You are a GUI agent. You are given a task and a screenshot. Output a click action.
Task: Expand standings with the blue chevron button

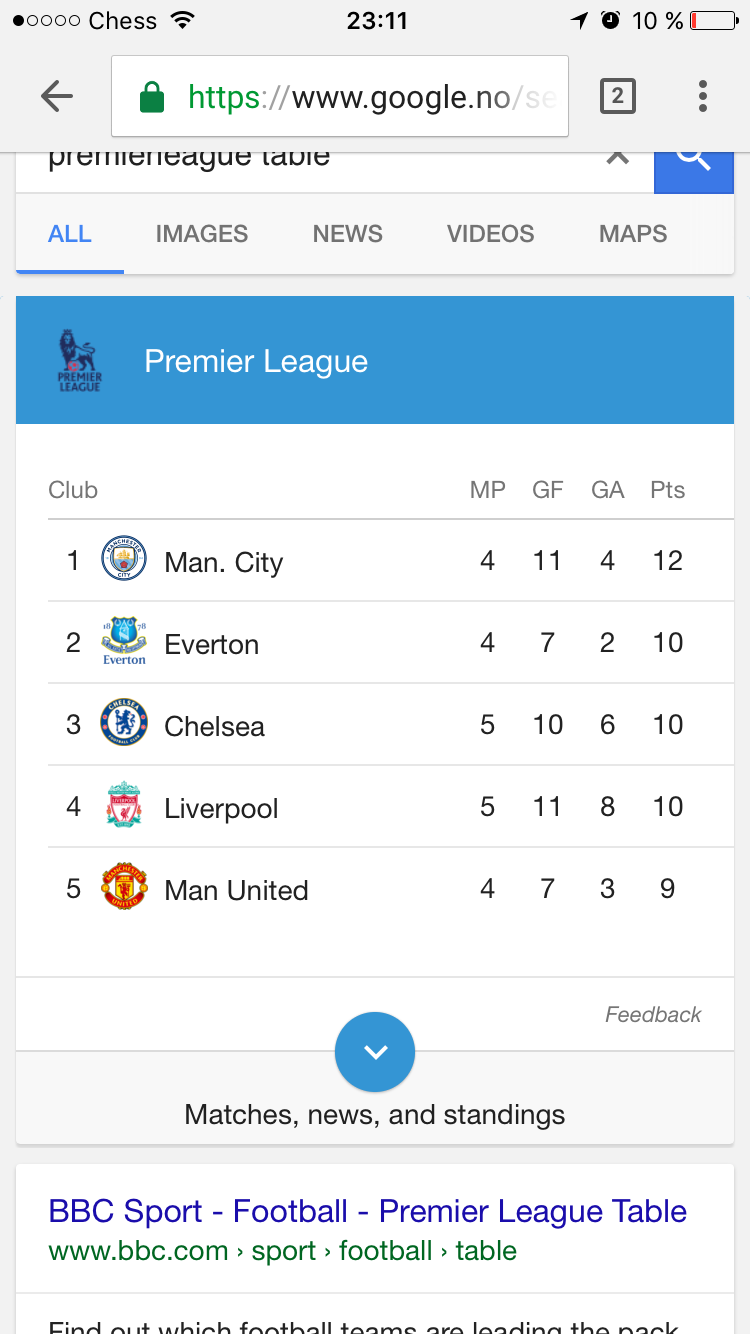pos(375,1052)
